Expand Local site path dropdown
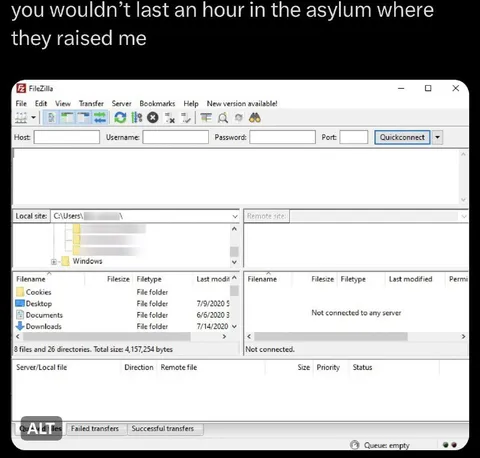 [235, 216]
